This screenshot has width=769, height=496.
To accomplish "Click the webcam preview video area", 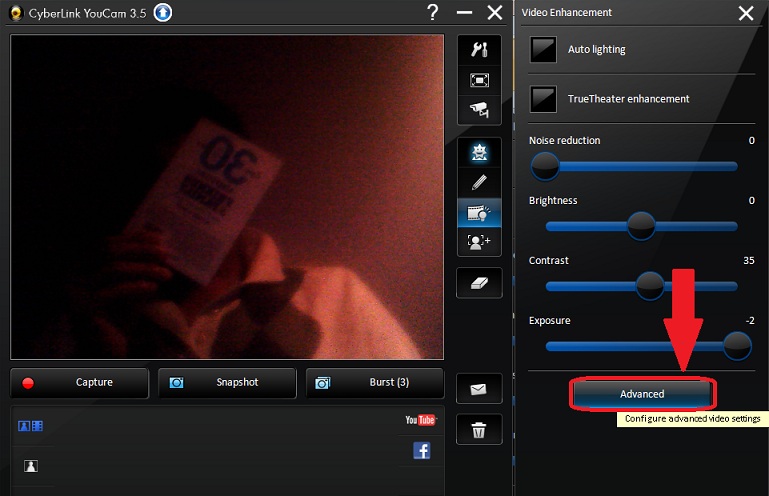I will pos(227,197).
